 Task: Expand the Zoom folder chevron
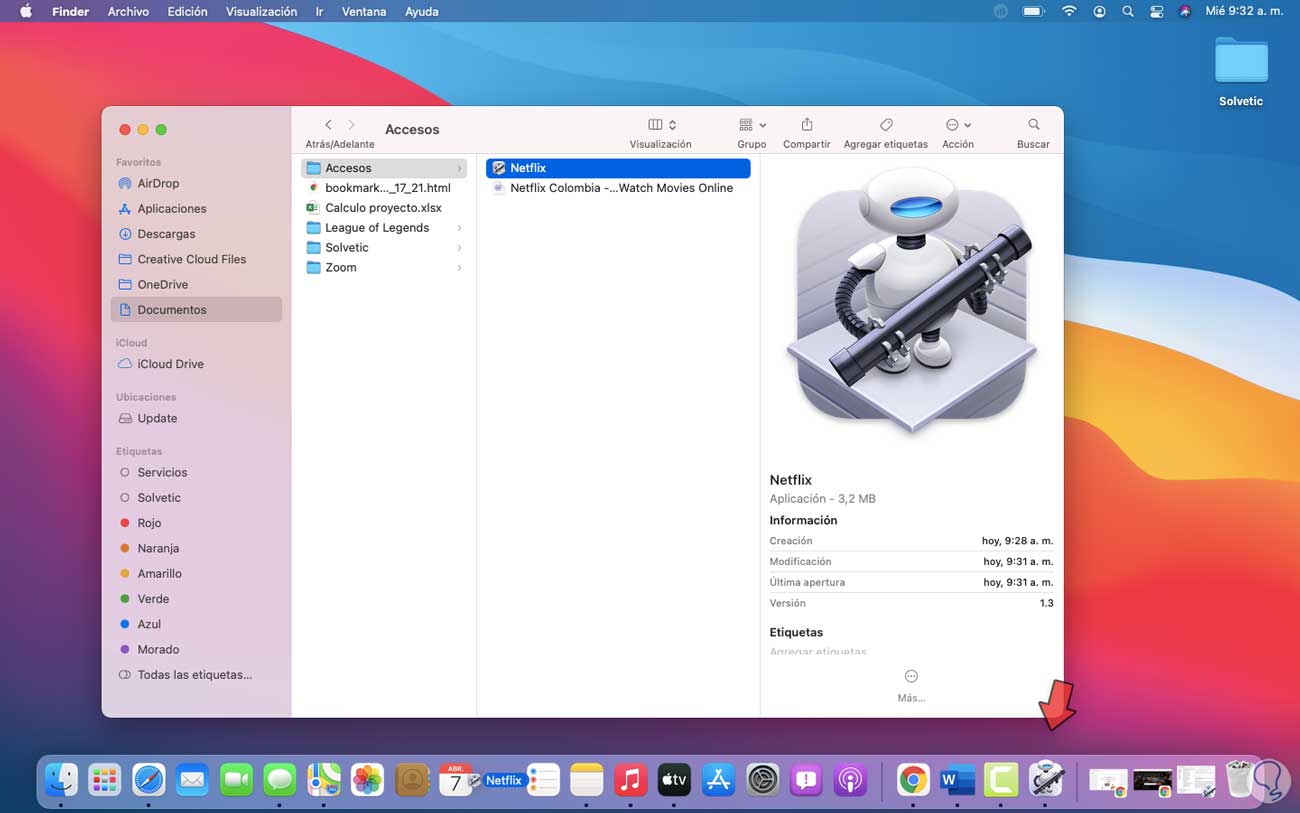tap(459, 268)
